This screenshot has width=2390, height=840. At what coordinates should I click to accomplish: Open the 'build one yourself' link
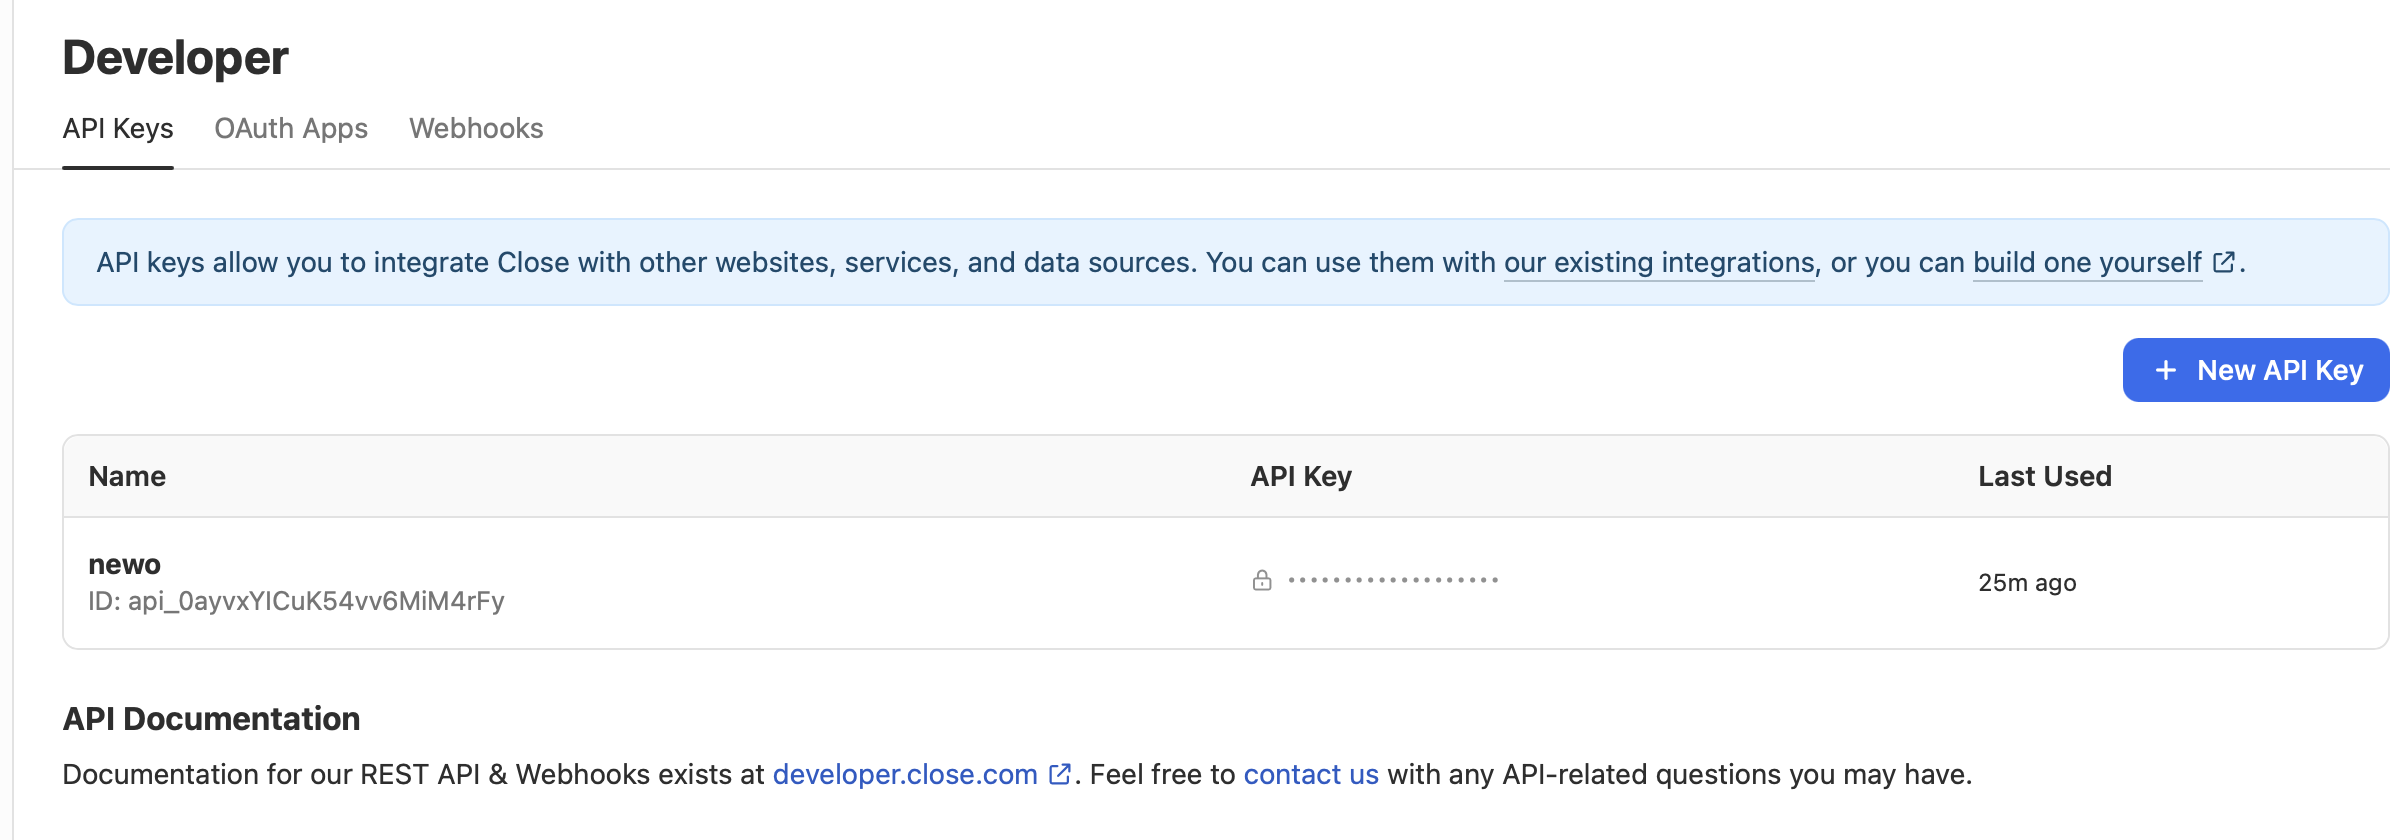point(2087,263)
